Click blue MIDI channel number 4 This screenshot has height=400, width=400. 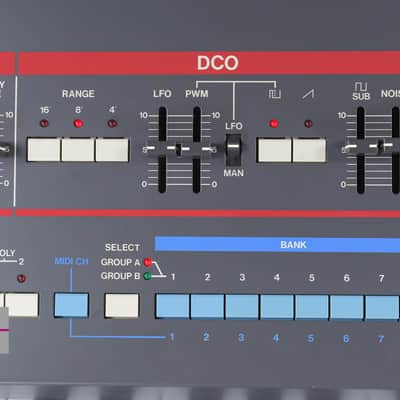276,338
